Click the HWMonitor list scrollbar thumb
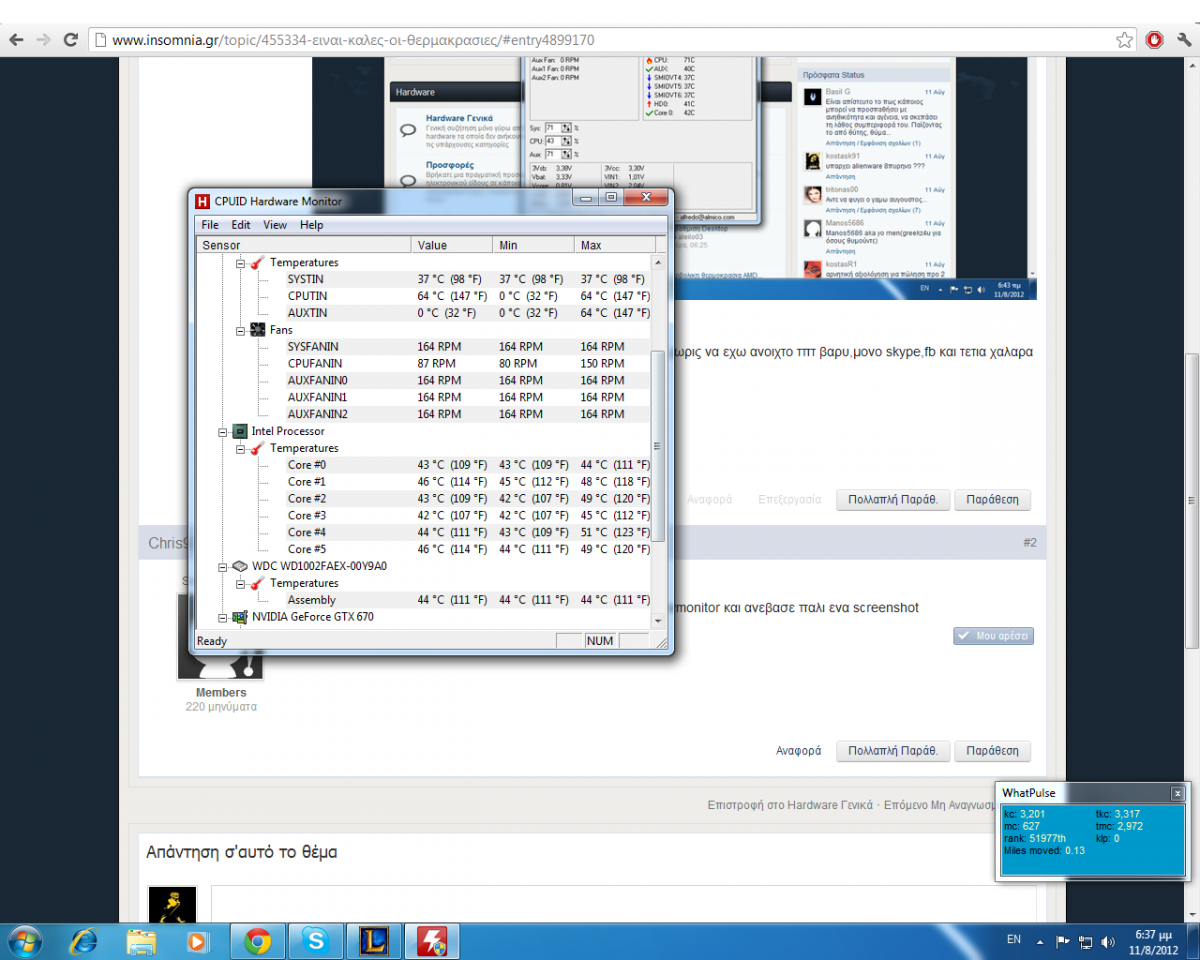Viewport: 1200px width, 960px height. click(x=658, y=446)
